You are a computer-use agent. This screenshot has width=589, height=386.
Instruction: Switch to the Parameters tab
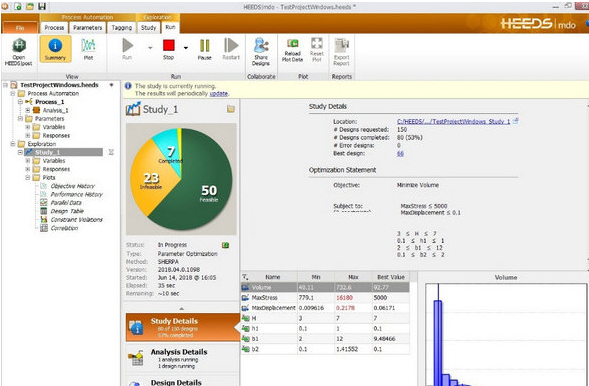[x=88, y=28]
